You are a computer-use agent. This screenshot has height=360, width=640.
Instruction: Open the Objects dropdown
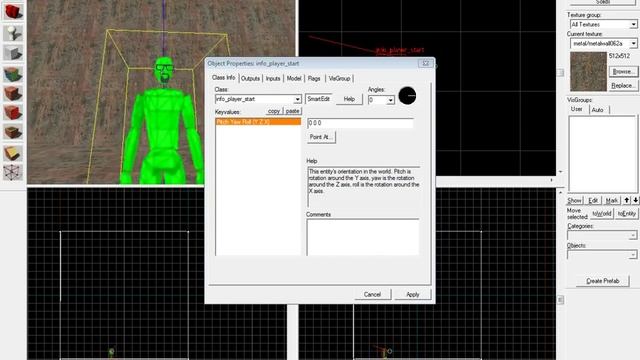pyautogui.click(x=633, y=255)
